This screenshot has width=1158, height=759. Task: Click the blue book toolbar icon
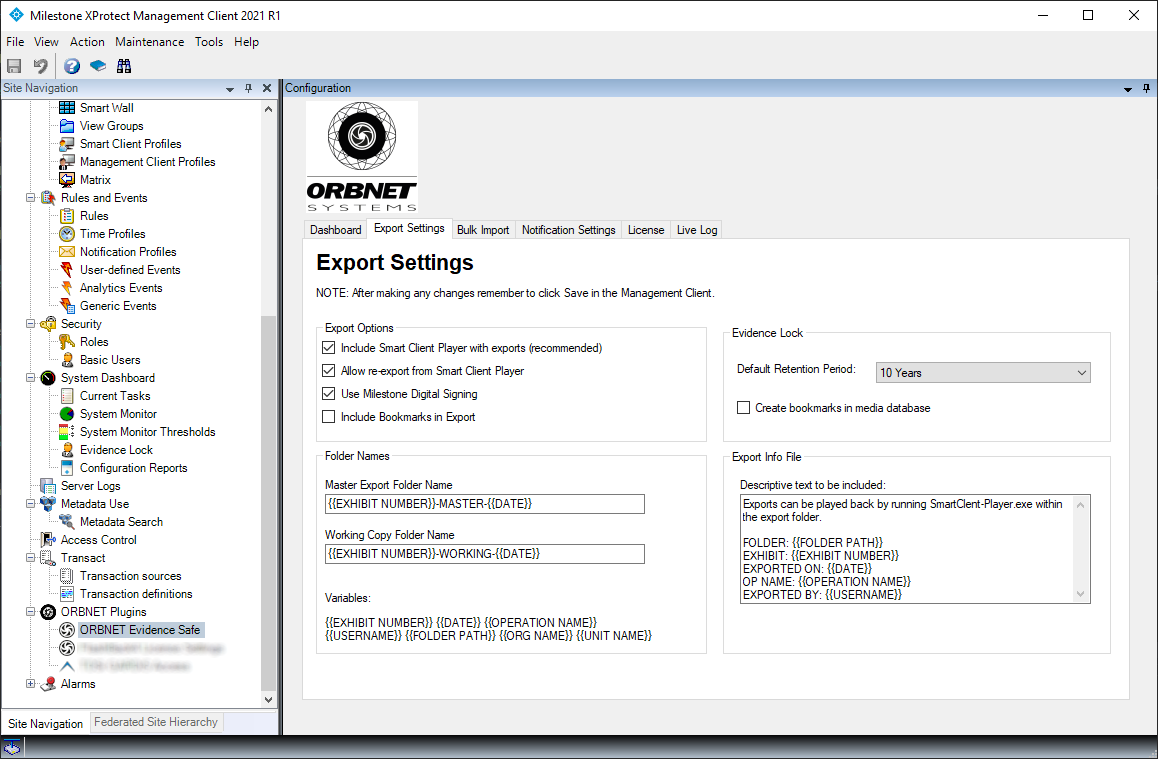tap(97, 66)
